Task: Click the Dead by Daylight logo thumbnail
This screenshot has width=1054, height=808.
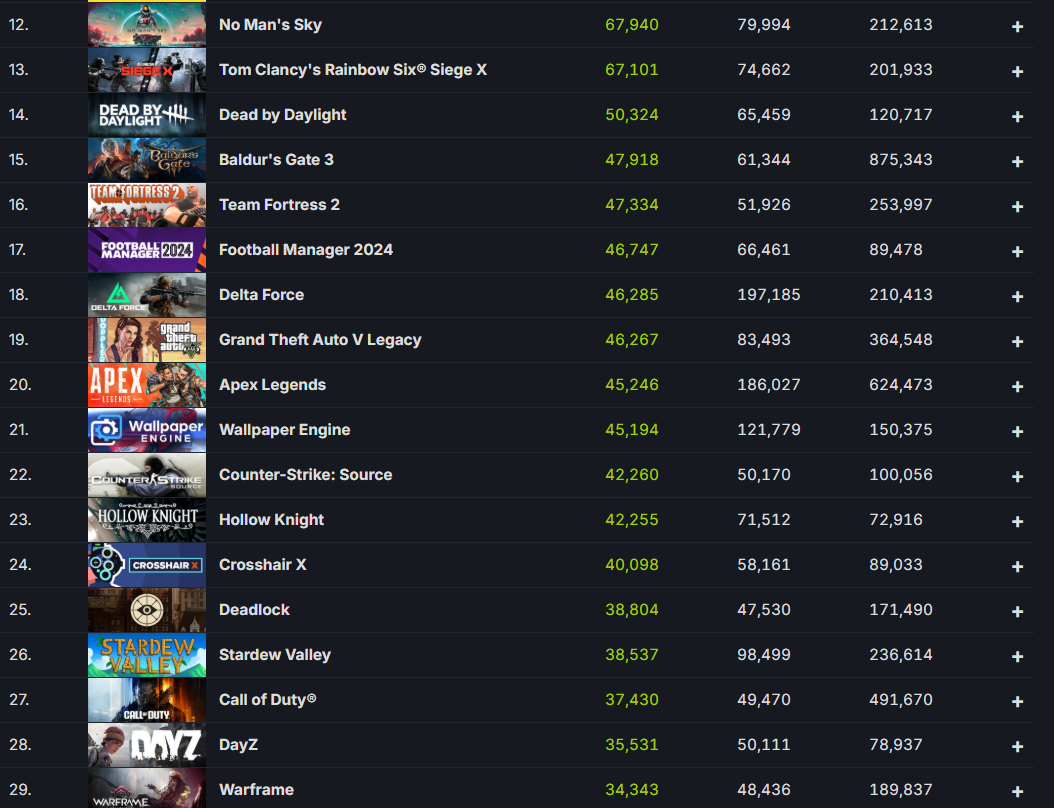Action: tap(147, 114)
